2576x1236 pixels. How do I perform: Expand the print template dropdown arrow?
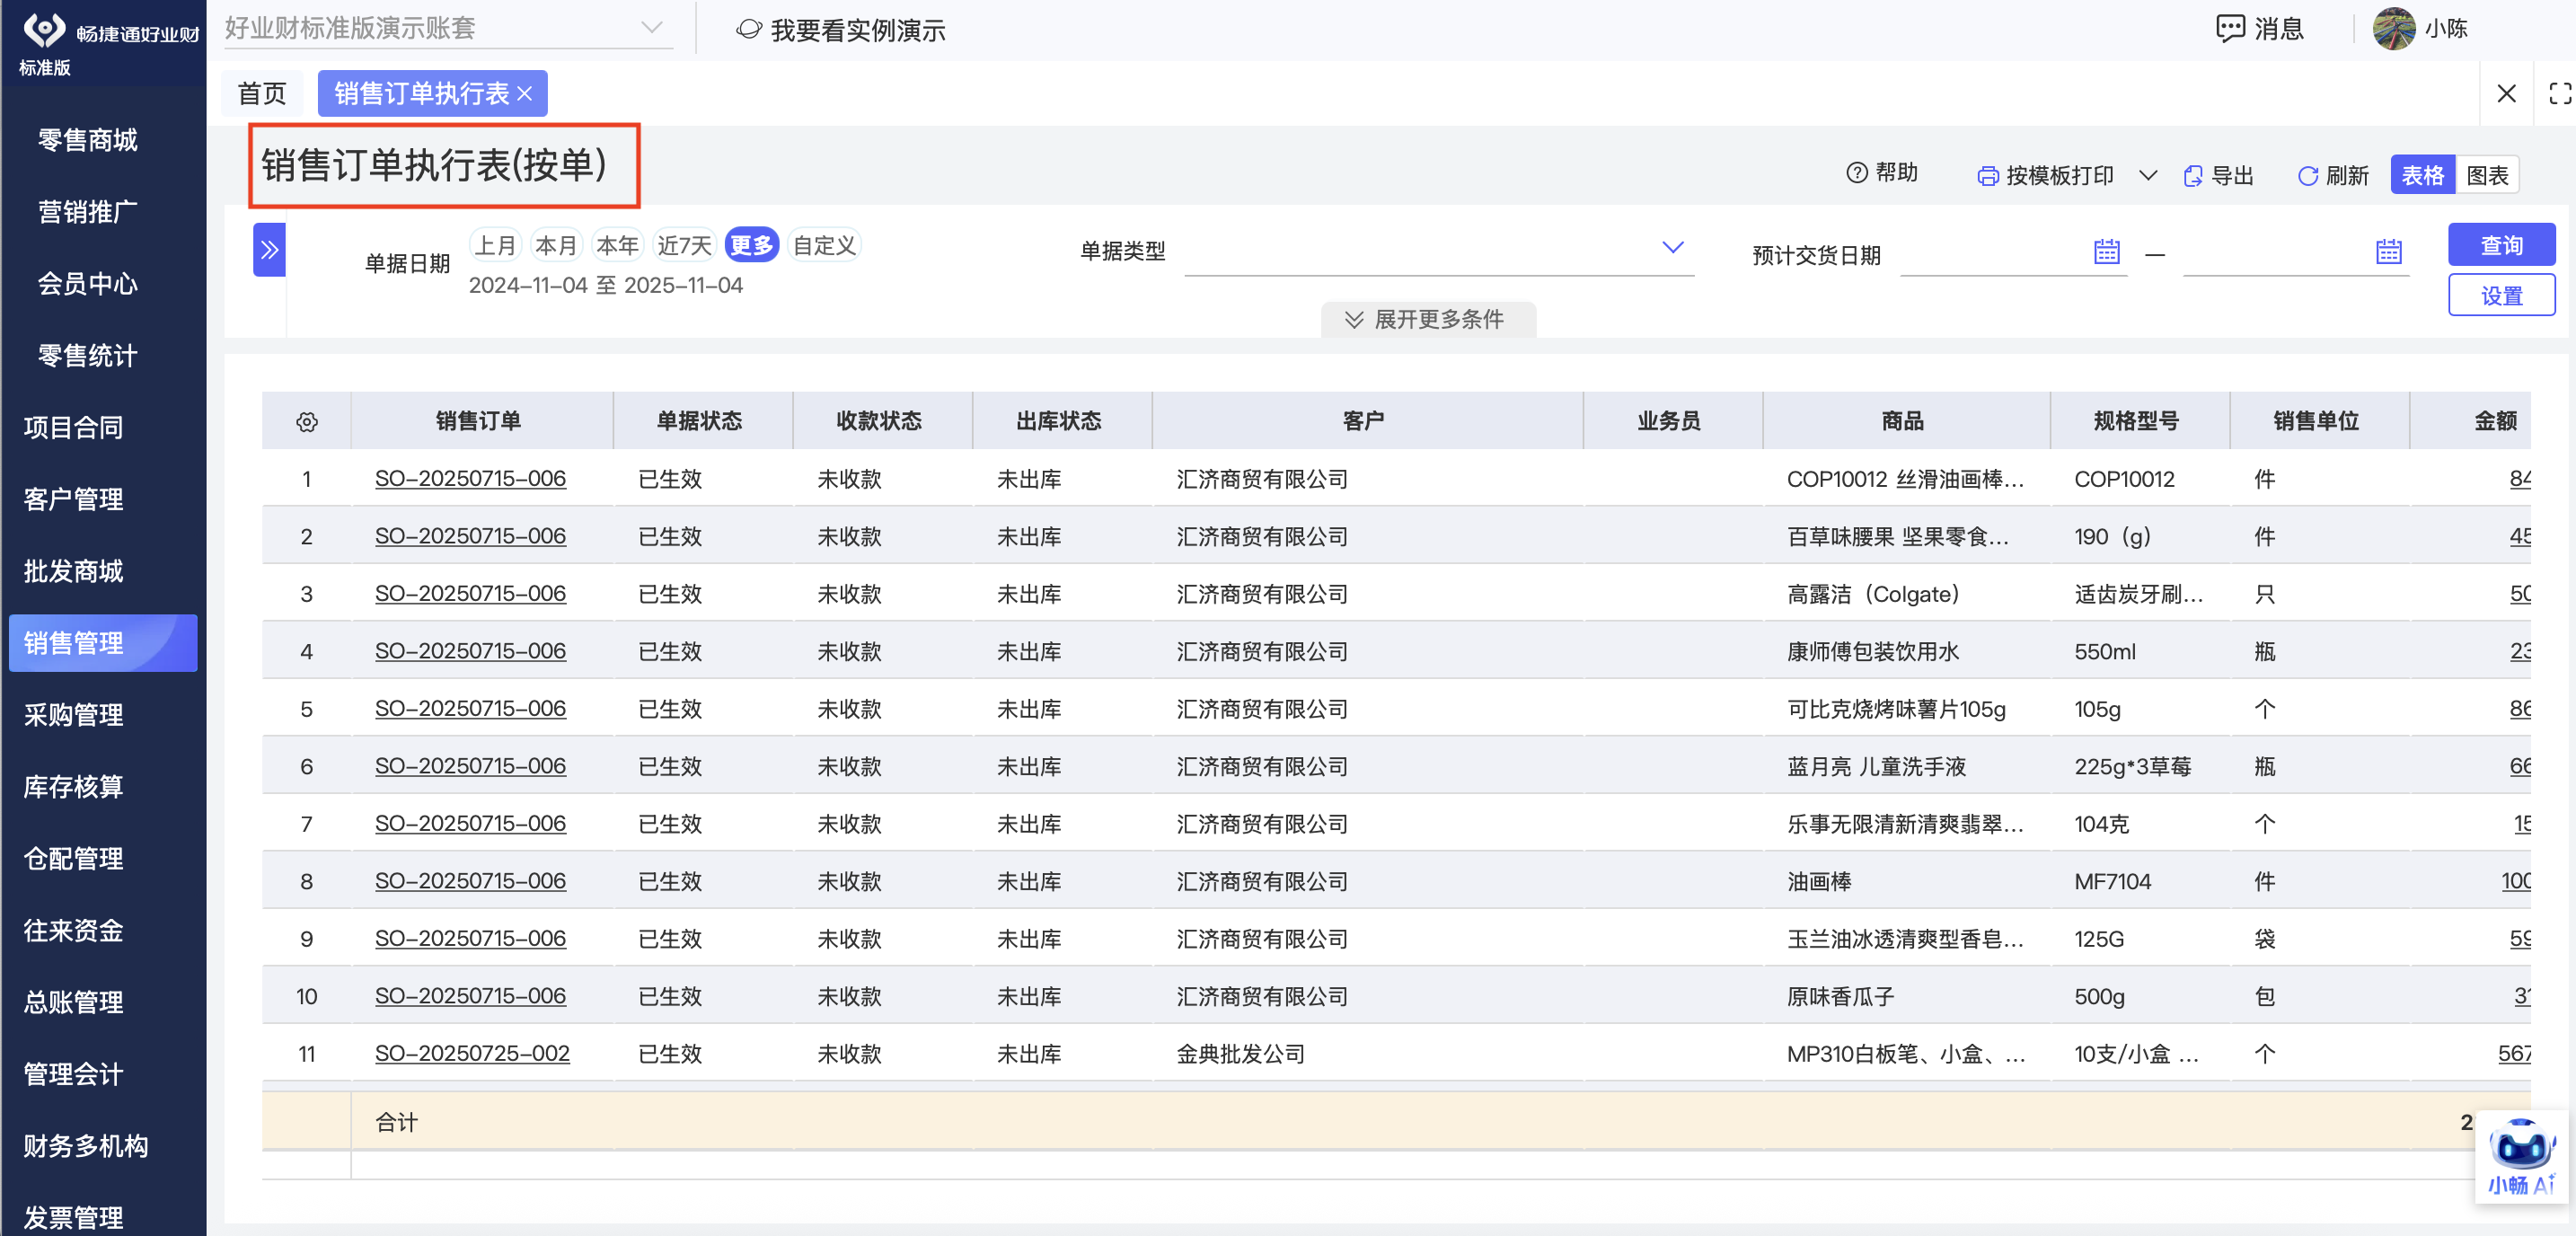[2147, 176]
